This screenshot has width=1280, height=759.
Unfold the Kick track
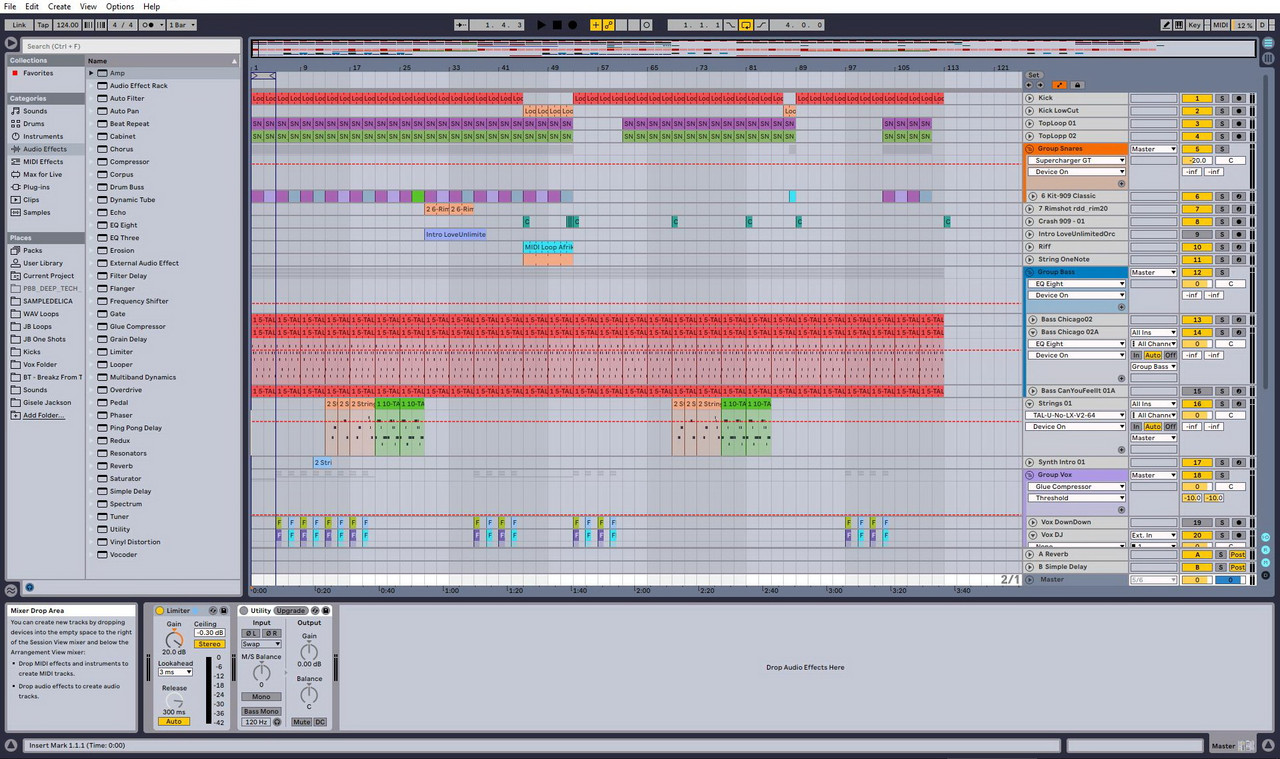pyautogui.click(x=1031, y=98)
